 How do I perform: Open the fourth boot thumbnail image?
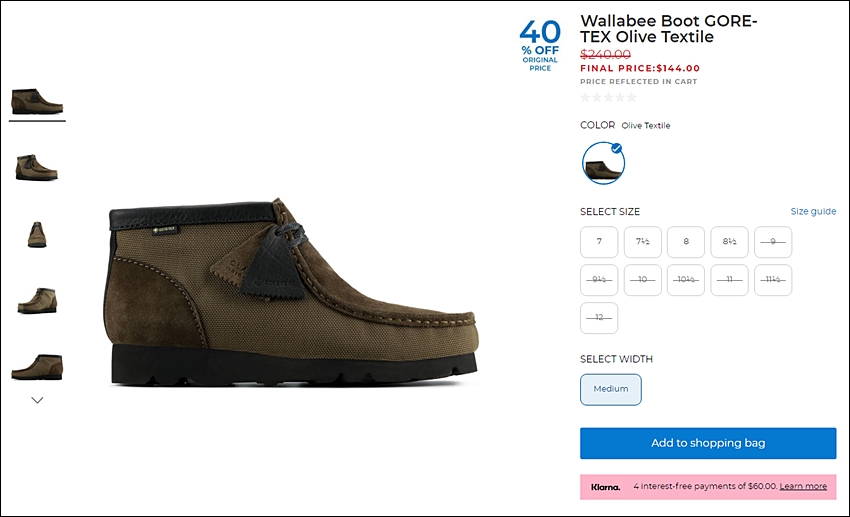click(x=37, y=301)
